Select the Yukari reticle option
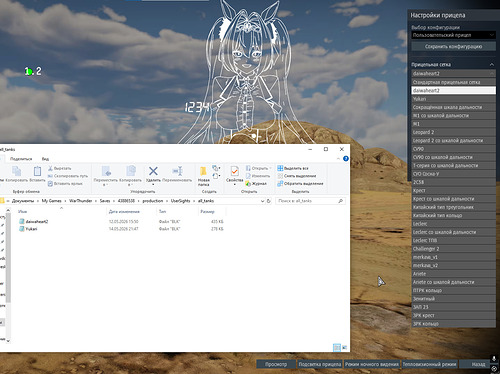 click(x=453, y=99)
